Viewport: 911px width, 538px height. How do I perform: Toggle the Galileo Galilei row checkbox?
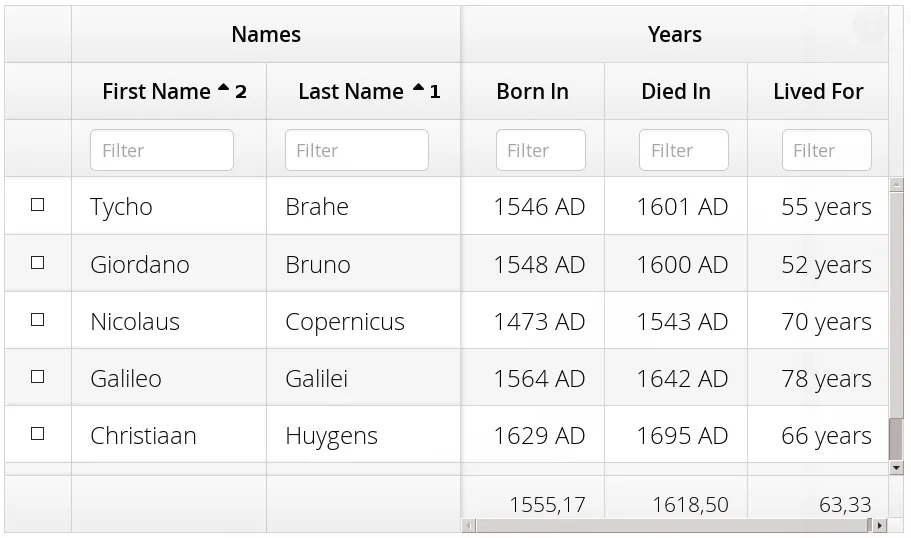(x=38, y=376)
